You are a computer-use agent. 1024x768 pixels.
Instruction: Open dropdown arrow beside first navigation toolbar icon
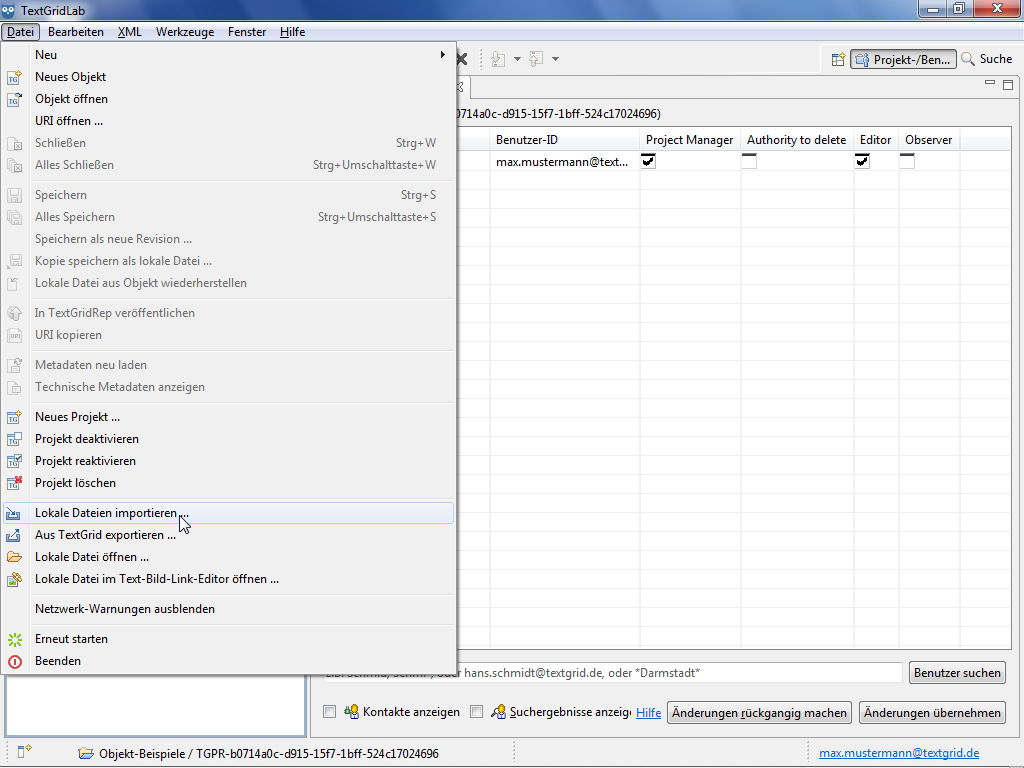coord(517,59)
